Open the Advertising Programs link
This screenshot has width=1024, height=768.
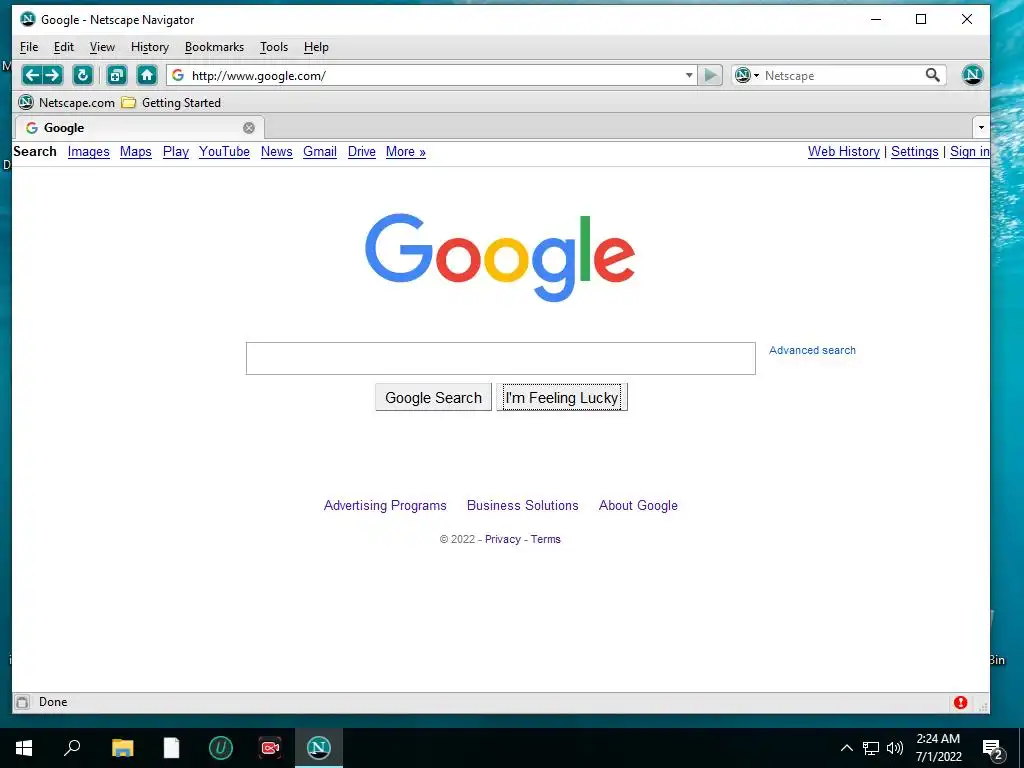[x=385, y=505]
